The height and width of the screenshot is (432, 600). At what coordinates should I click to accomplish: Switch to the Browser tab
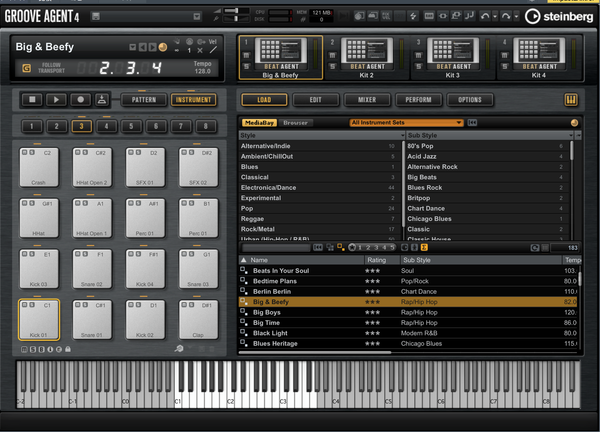point(295,123)
